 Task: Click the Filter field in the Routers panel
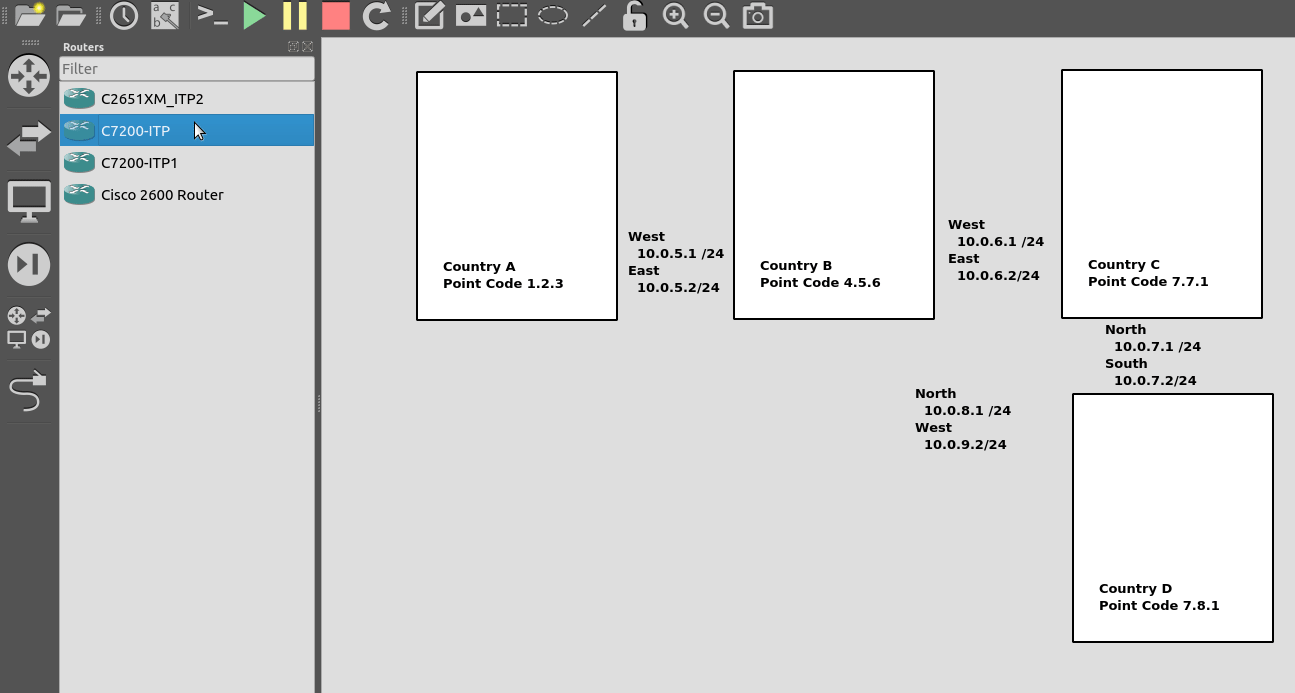coord(187,68)
